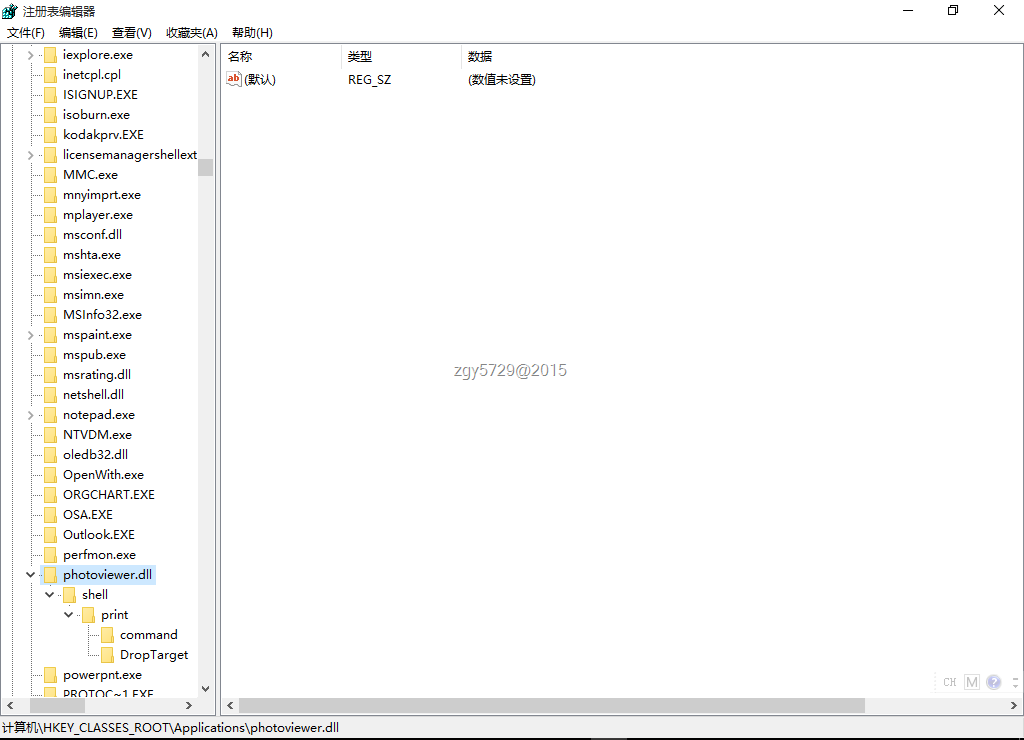Viewport: 1024px width, 740px height.
Task: Collapse the photoviewer.dll tree node
Action: click(30, 575)
